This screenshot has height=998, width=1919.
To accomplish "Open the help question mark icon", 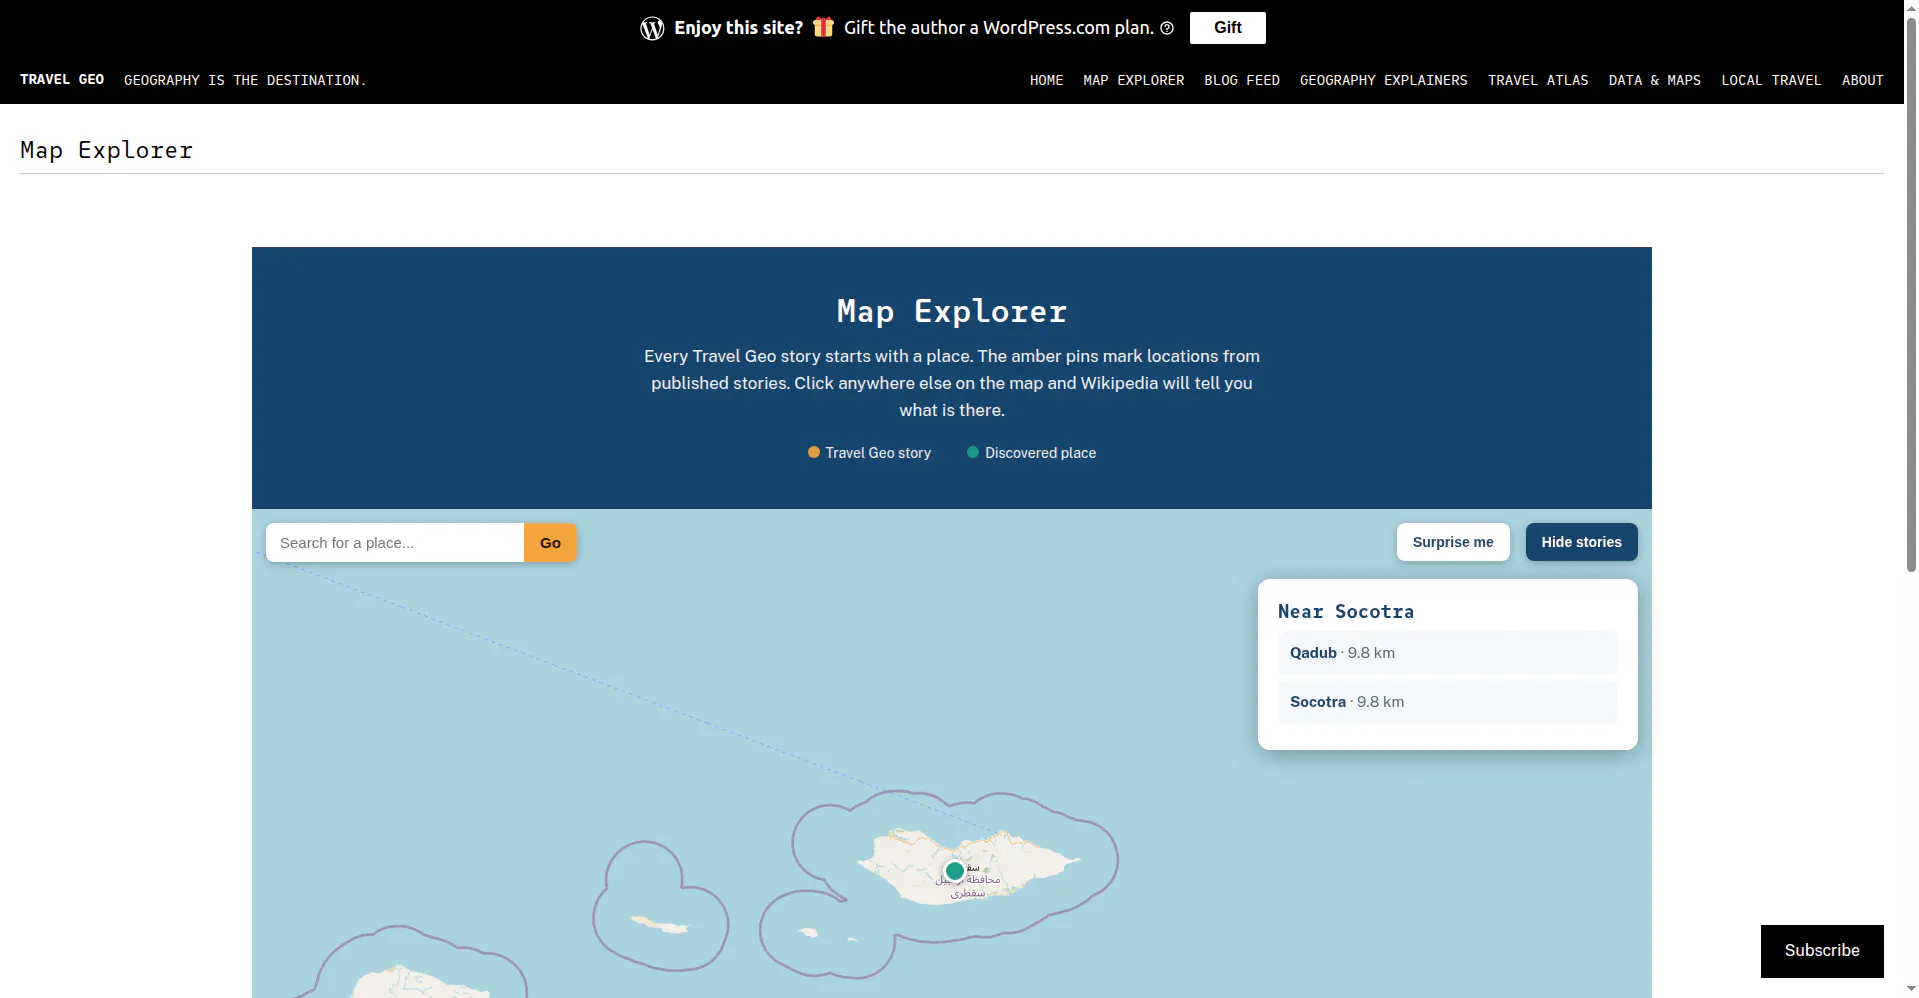I will coord(1167,28).
